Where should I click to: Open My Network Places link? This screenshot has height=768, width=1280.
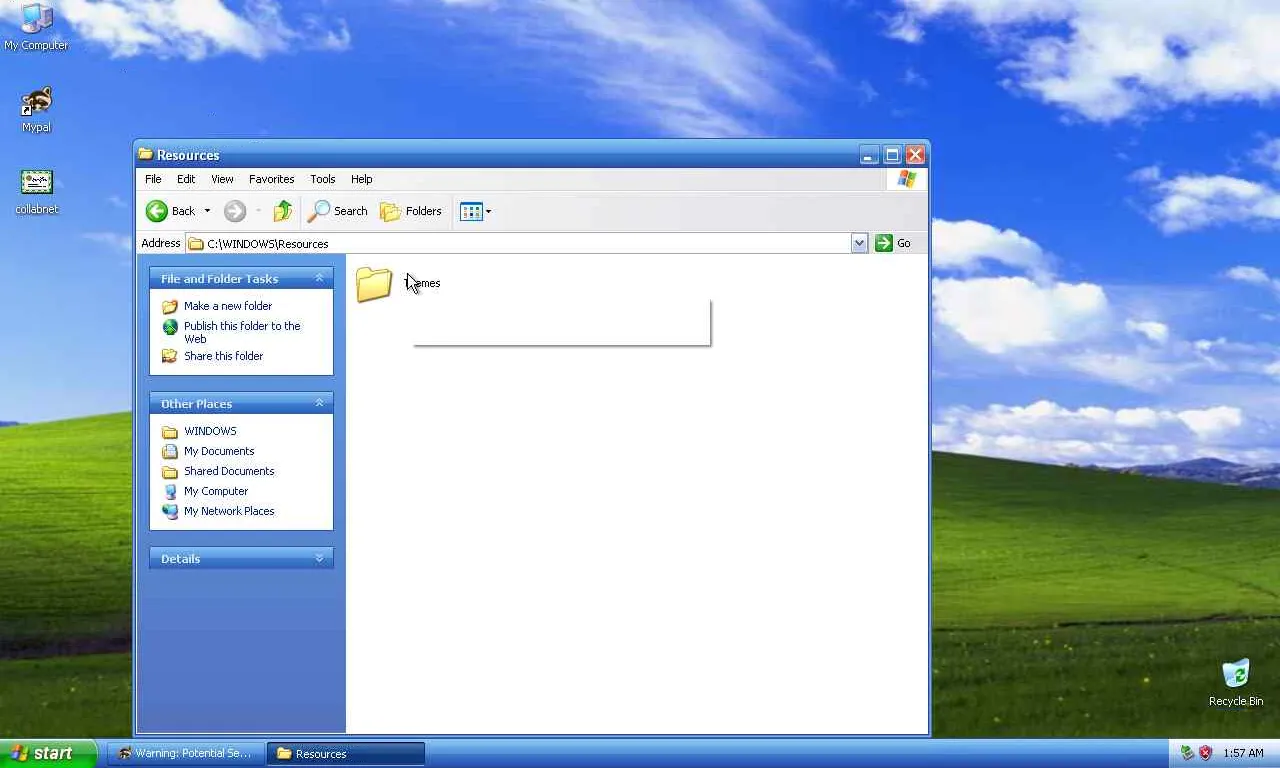pyautogui.click(x=229, y=511)
